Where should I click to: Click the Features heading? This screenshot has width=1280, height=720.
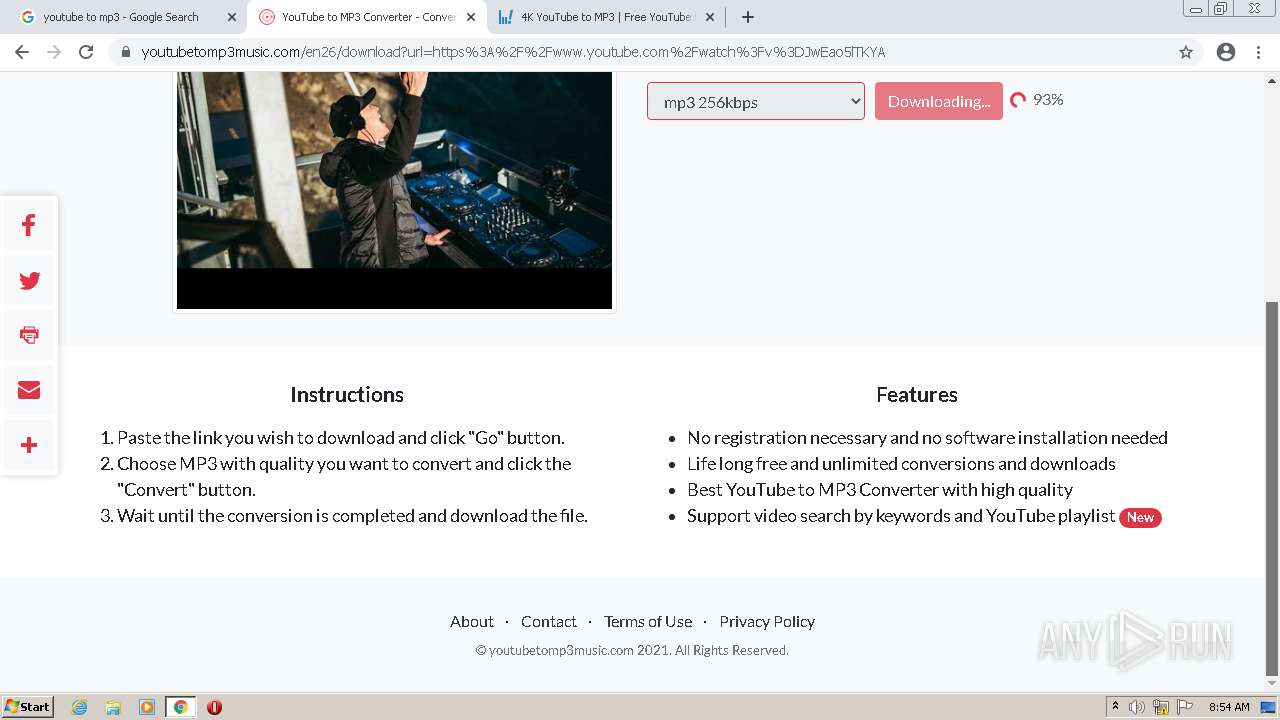pos(917,394)
